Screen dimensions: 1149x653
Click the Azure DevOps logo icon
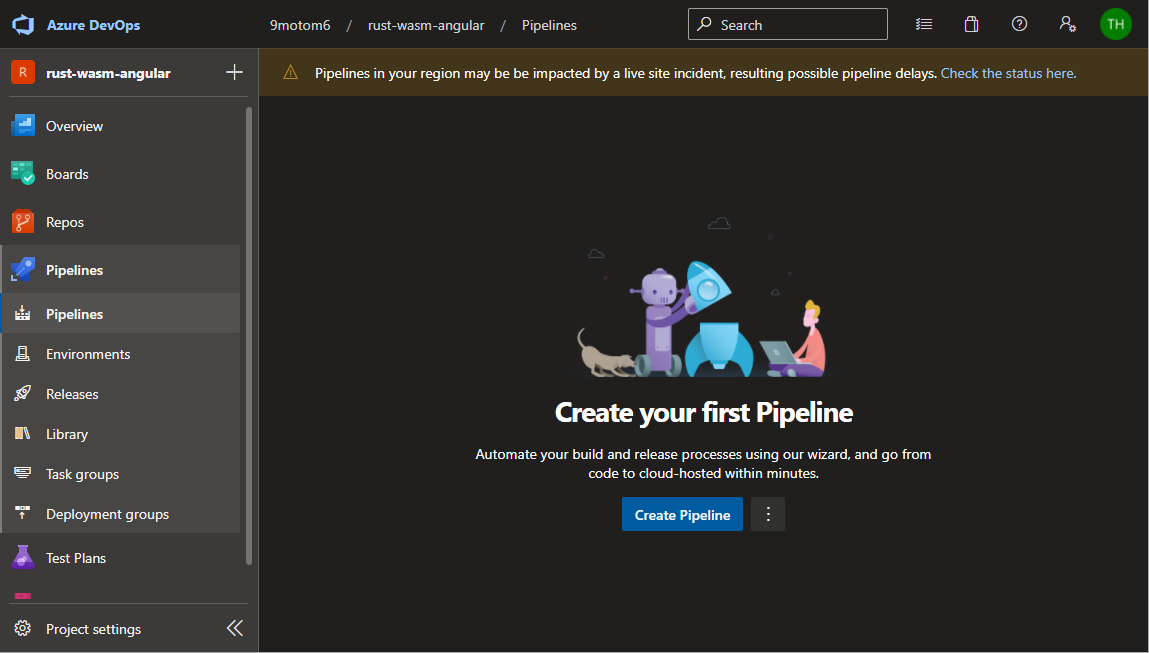pos(23,25)
